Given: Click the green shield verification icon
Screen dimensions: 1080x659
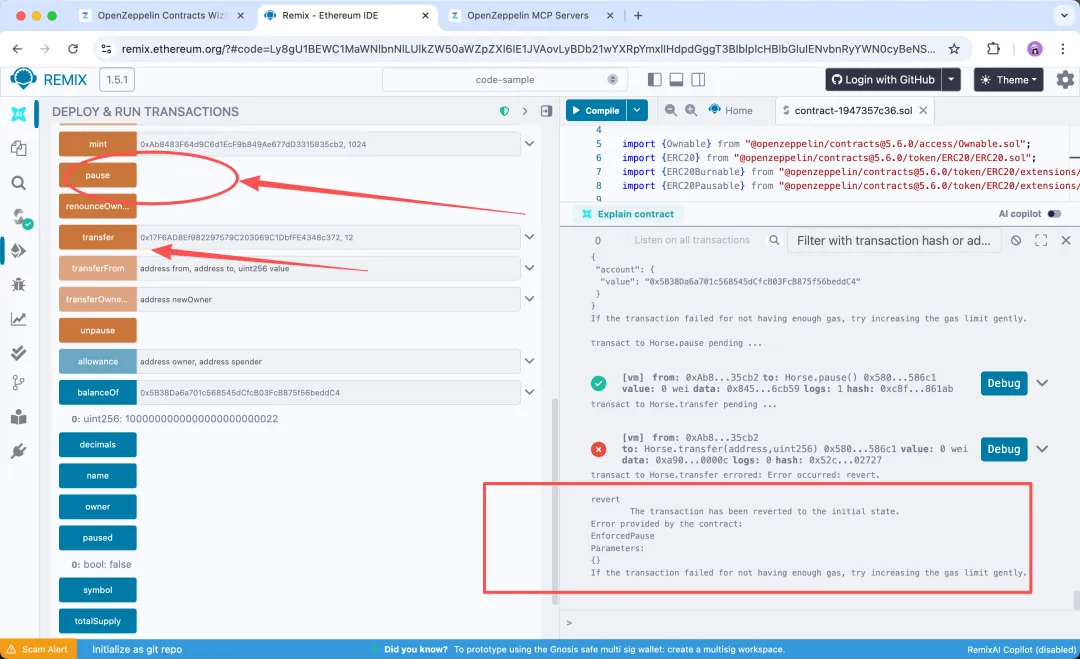Looking at the screenshot, I should 504,111.
